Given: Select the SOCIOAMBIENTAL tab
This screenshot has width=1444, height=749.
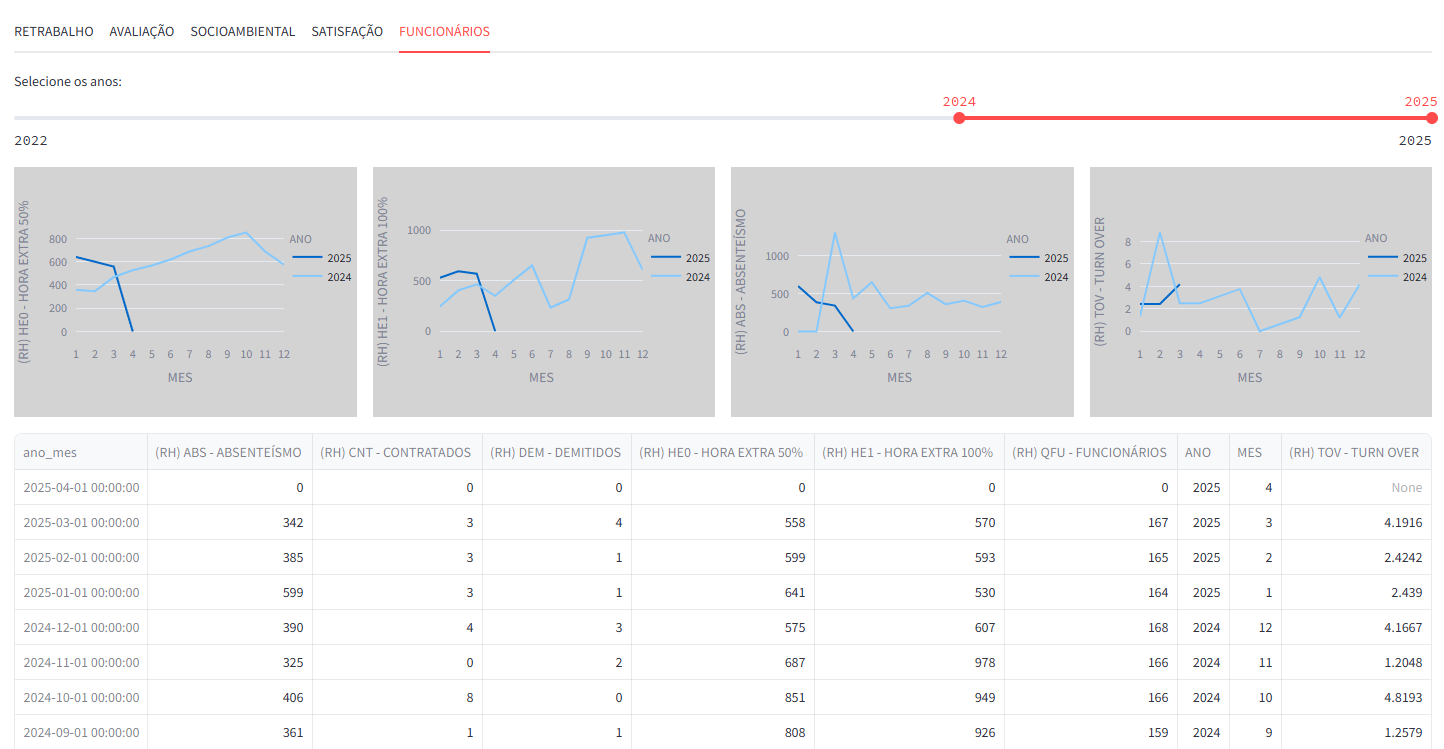Looking at the screenshot, I should click(243, 31).
